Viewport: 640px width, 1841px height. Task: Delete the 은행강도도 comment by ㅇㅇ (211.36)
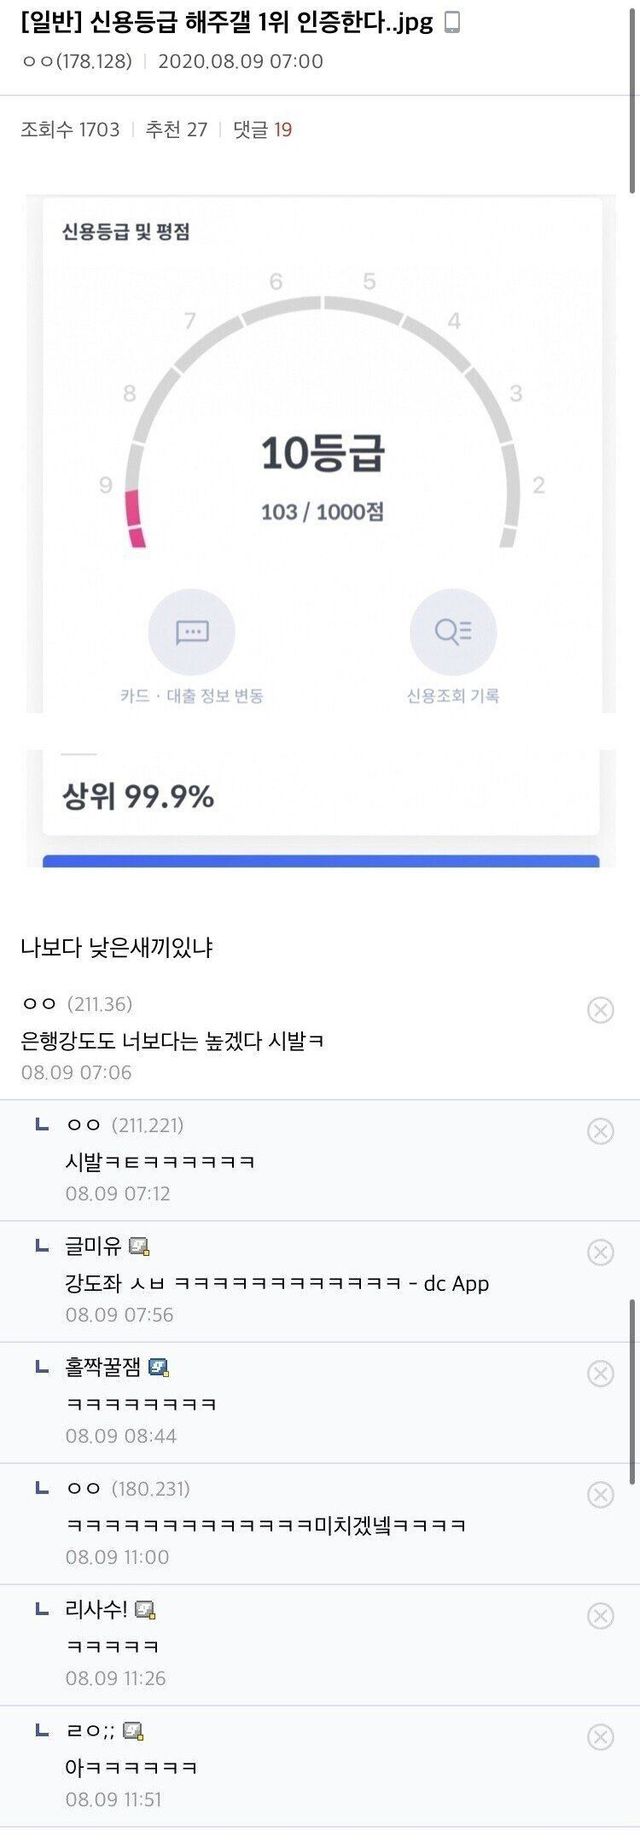[600, 1010]
